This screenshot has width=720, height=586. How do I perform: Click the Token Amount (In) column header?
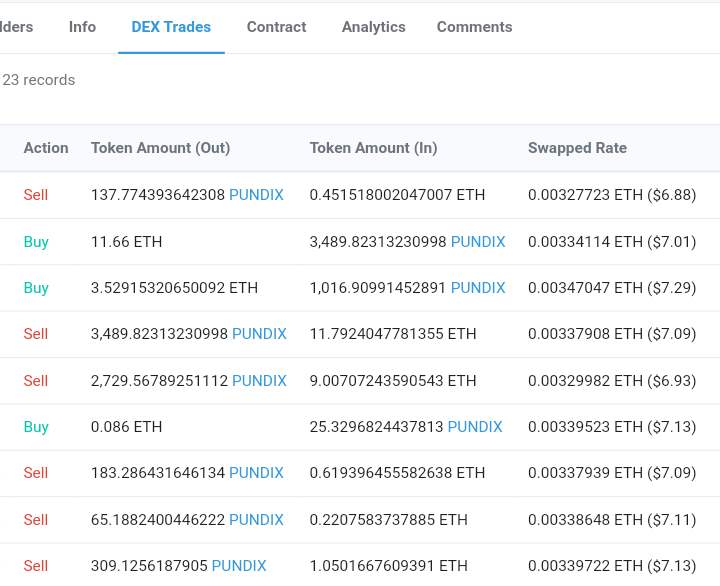coord(373,148)
